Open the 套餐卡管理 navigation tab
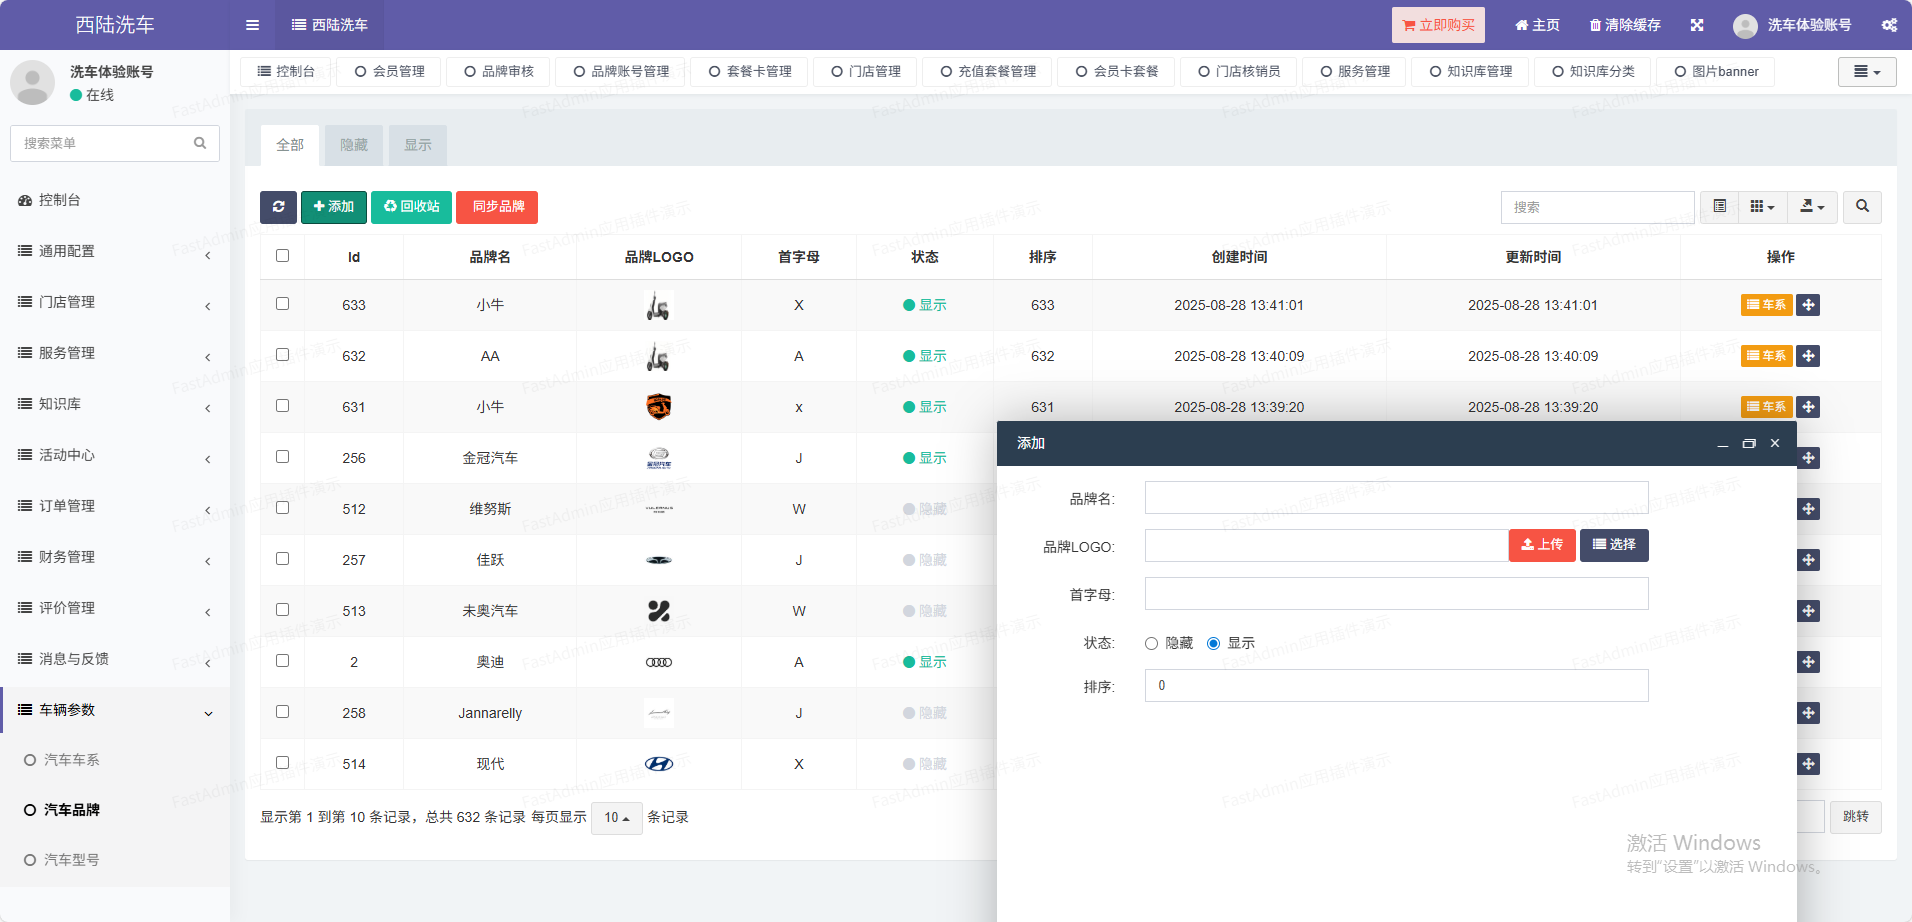The width and height of the screenshot is (1912, 922). click(x=750, y=72)
